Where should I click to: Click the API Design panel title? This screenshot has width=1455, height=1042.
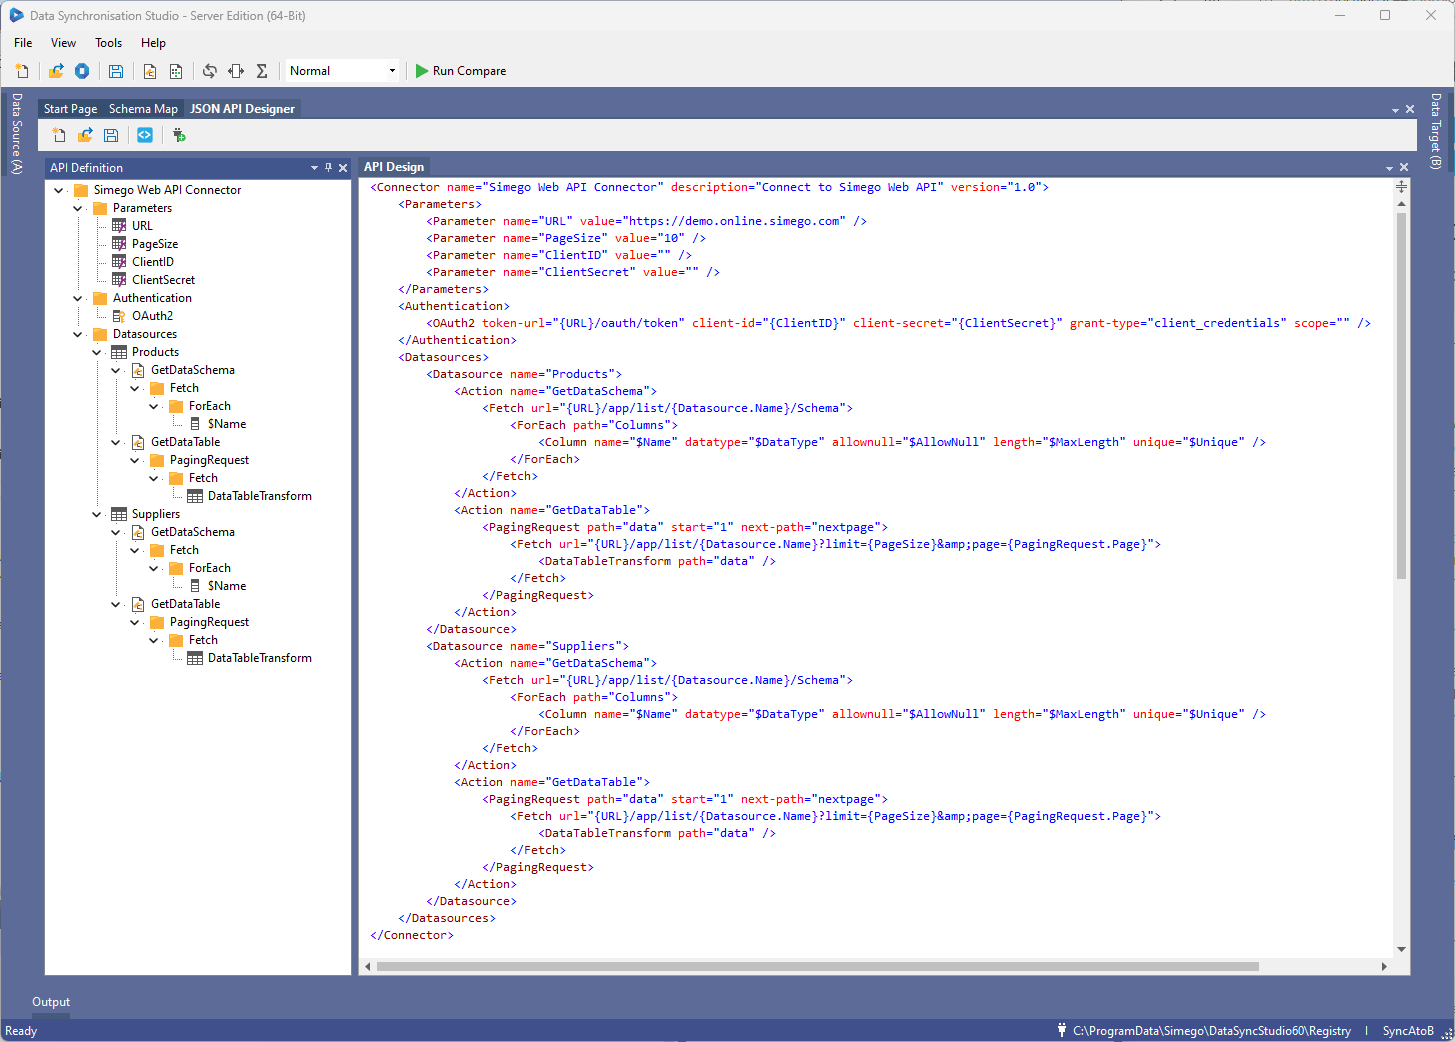(x=394, y=167)
